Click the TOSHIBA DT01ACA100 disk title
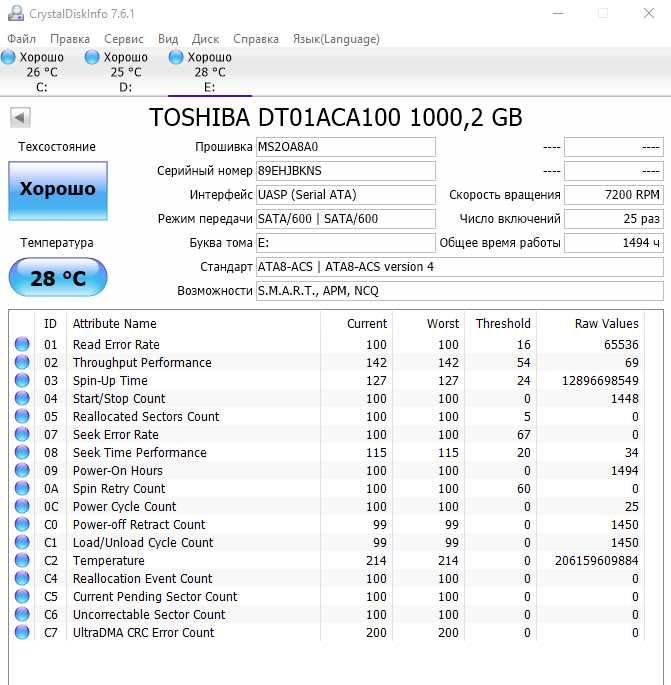The height and width of the screenshot is (685, 671). pos(336,117)
